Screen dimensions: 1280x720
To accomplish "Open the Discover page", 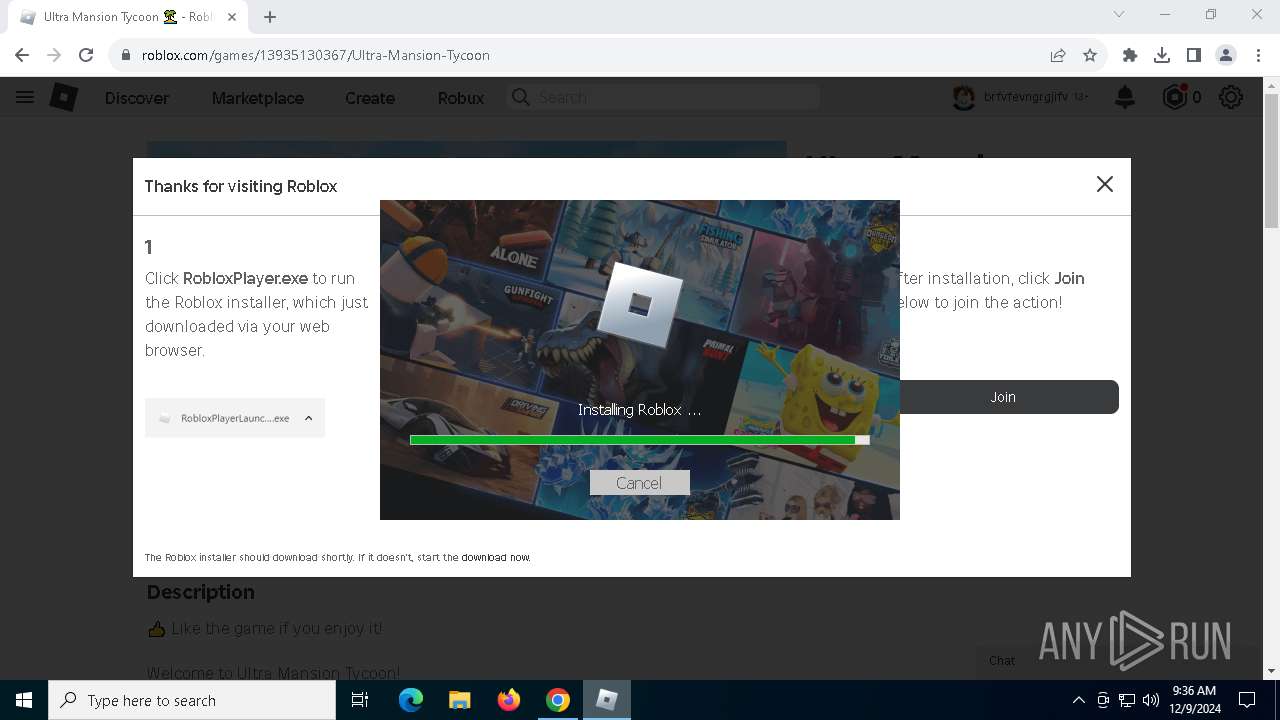I will 137,98.
